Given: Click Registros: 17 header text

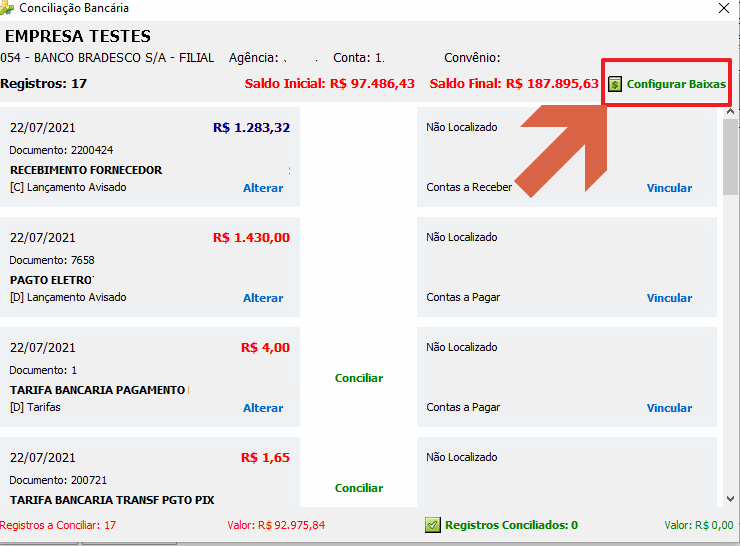Looking at the screenshot, I should tap(43, 84).
